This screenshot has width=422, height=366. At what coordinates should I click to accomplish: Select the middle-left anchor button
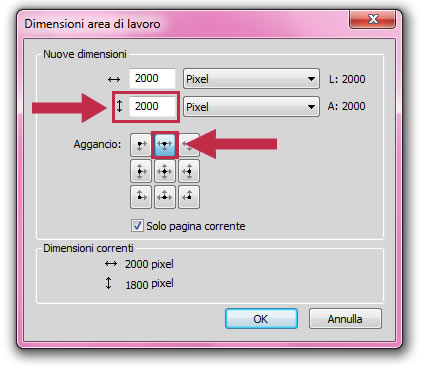pos(141,171)
